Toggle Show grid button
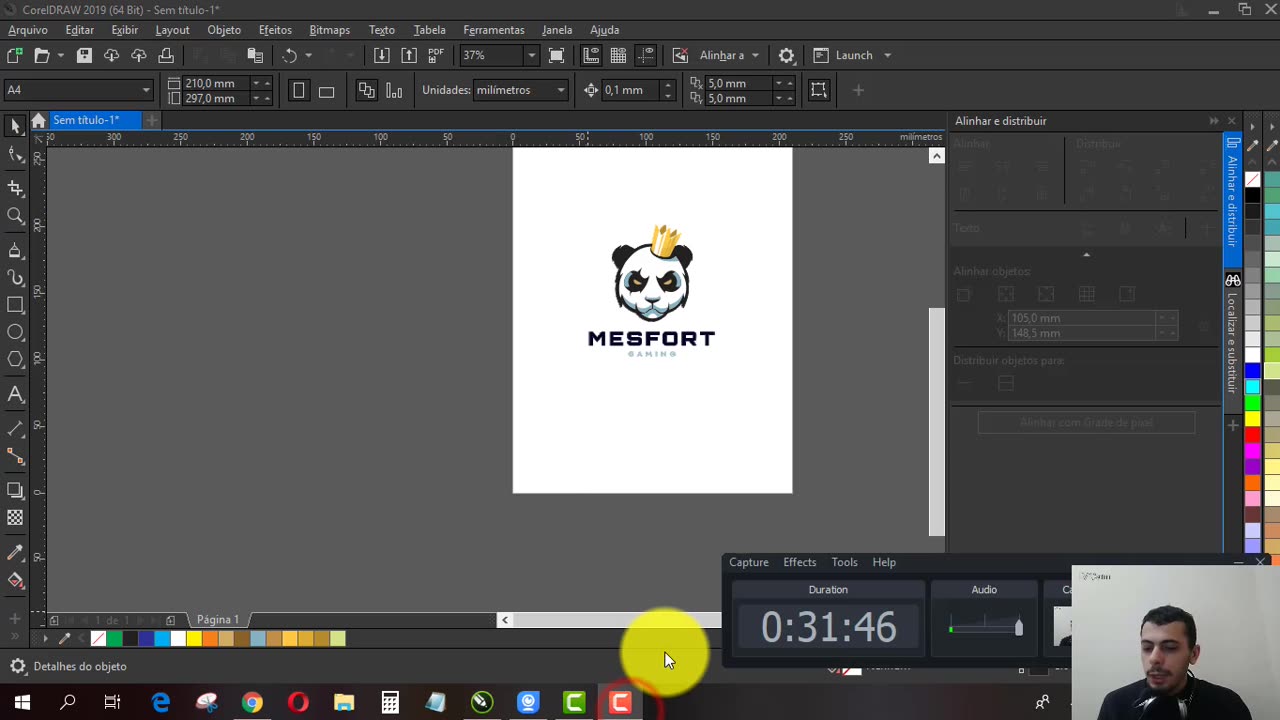 coord(618,55)
